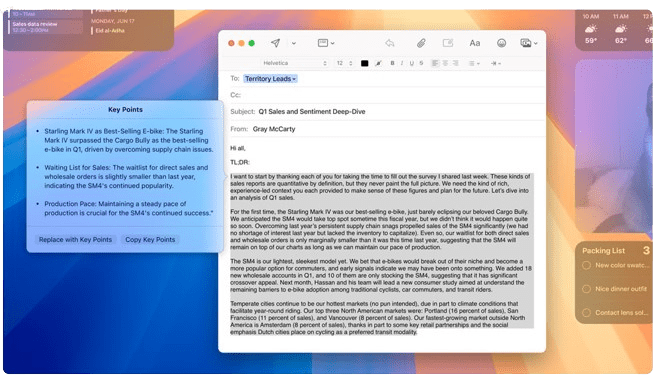Open the Territory Leads recipient dropdown
The height and width of the screenshot is (381, 655).
point(270,79)
